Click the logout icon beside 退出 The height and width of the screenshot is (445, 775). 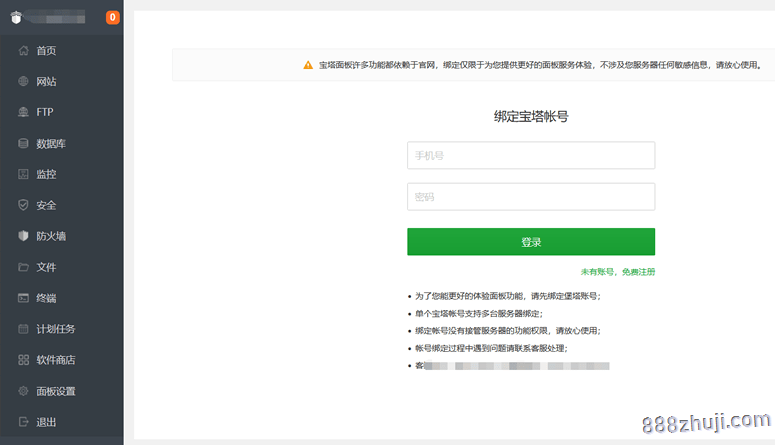point(23,422)
